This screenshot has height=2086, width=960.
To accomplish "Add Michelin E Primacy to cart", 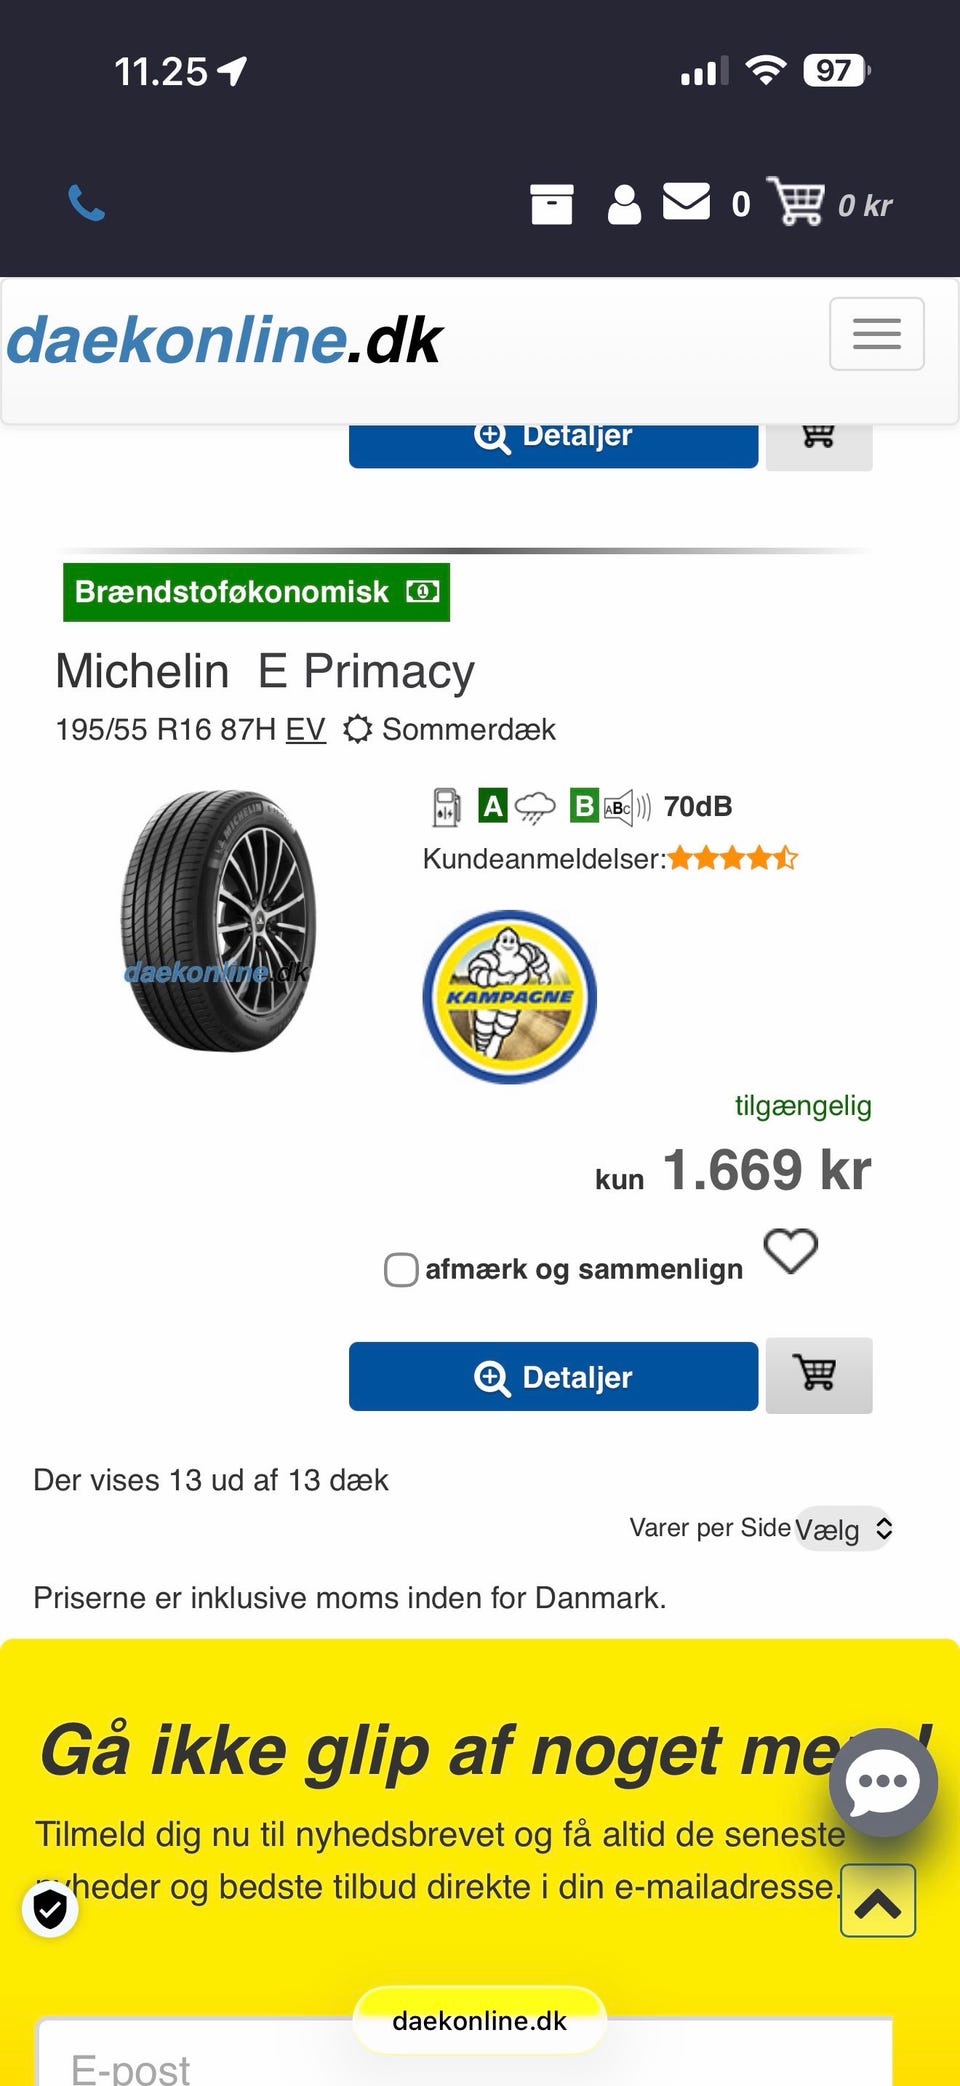I will point(818,1375).
